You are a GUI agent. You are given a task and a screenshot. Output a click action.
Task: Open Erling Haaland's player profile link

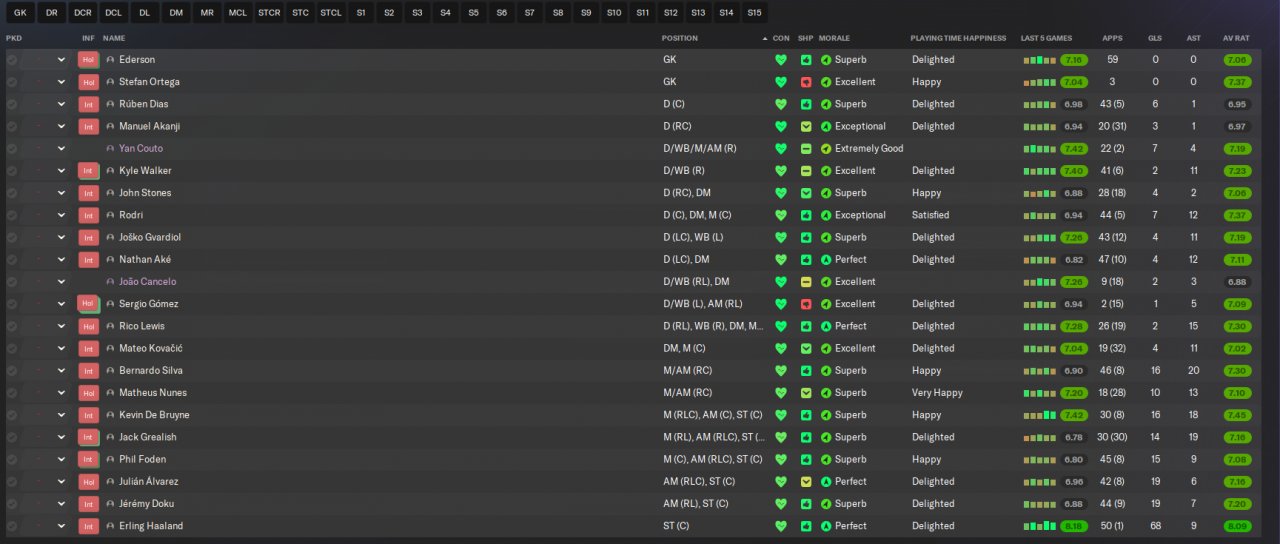coord(151,526)
